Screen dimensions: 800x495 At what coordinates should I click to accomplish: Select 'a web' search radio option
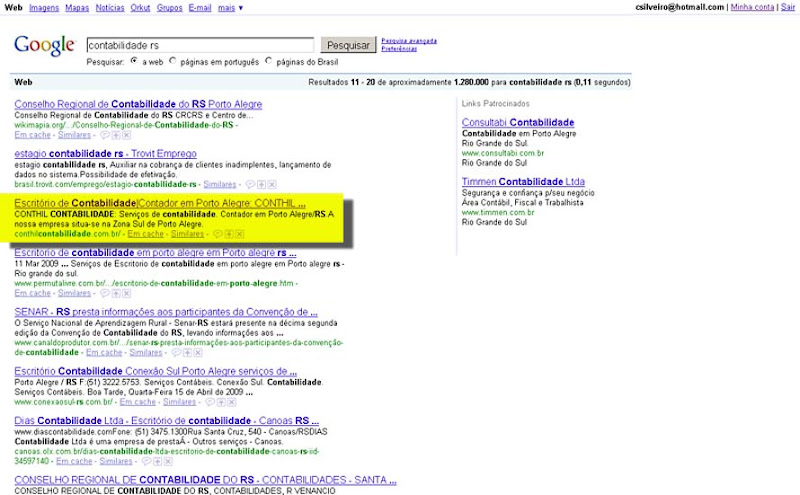click(x=134, y=60)
